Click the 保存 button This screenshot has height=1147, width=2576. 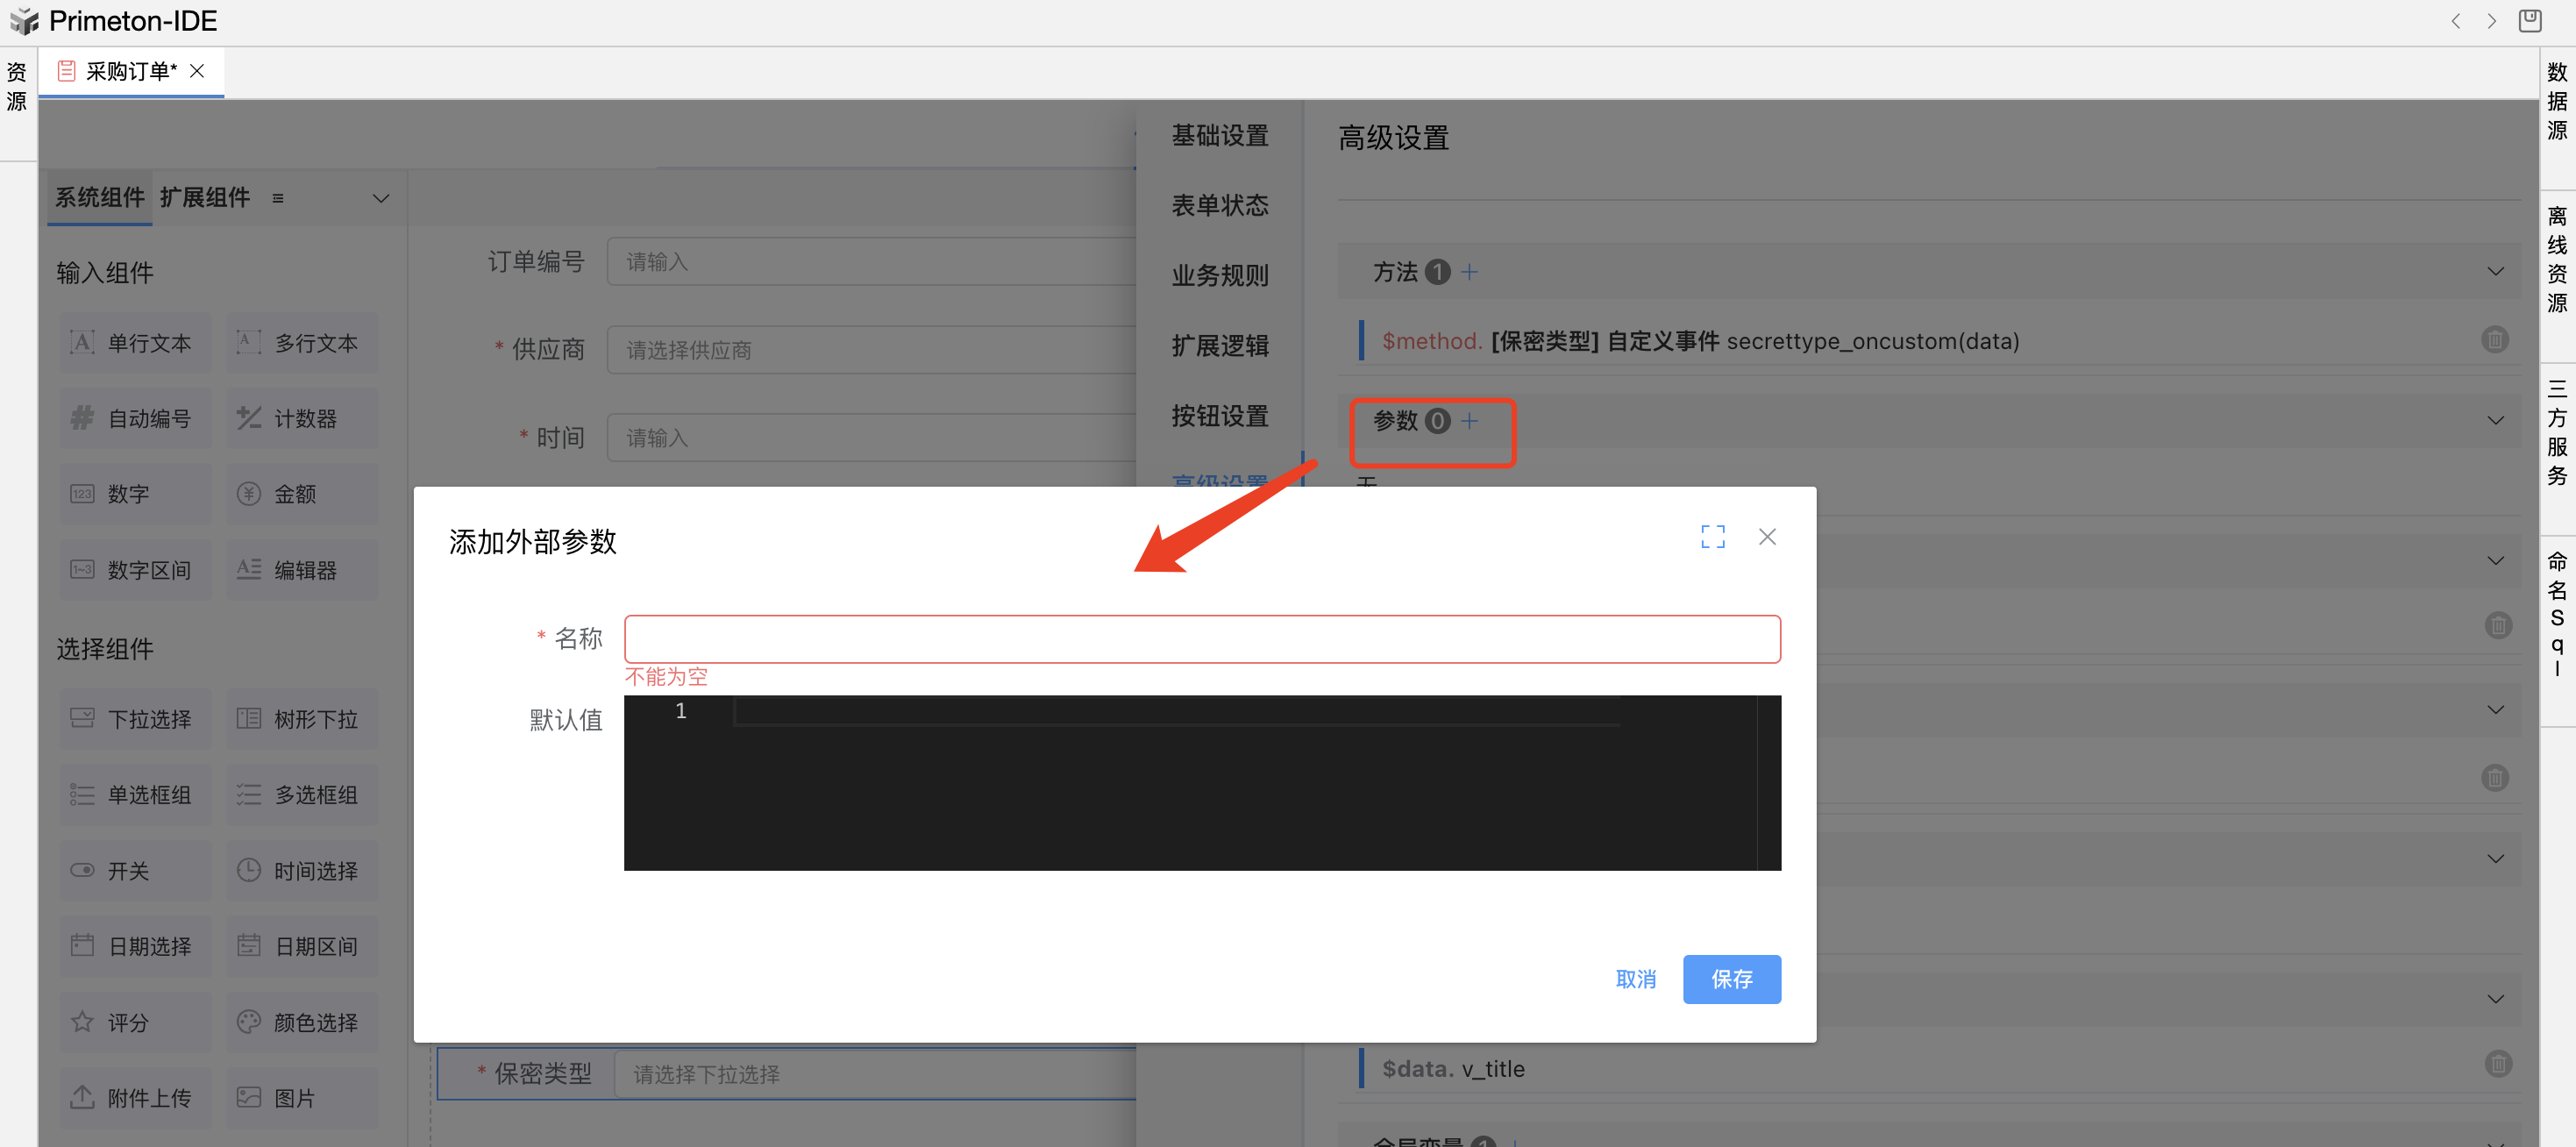tap(1730, 979)
